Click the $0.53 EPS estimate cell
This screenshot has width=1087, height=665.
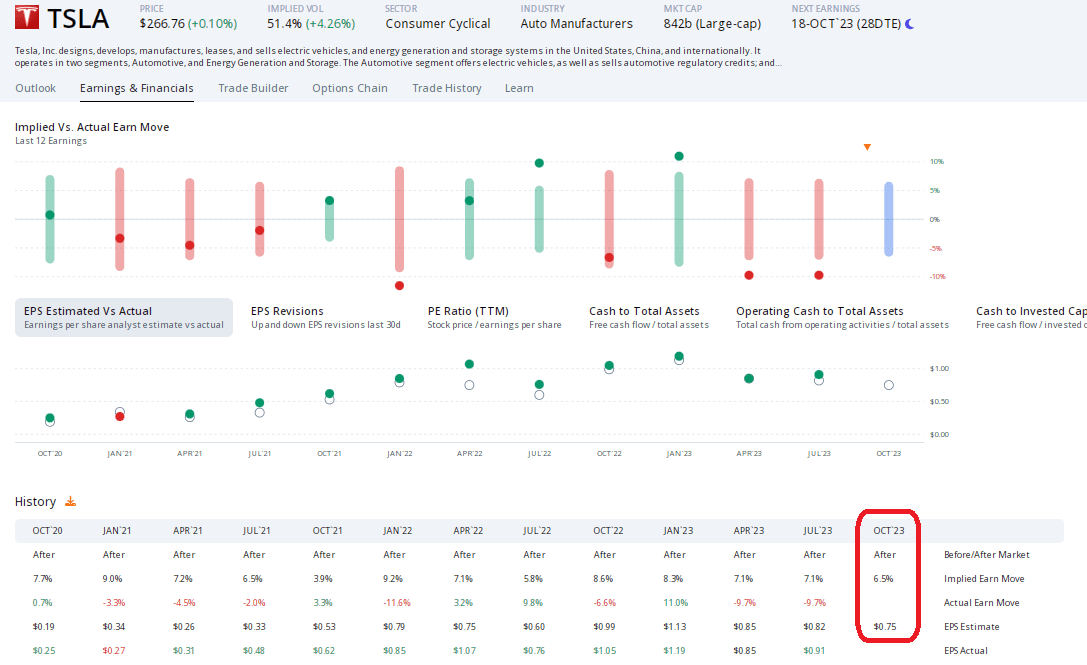pos(324,627)
